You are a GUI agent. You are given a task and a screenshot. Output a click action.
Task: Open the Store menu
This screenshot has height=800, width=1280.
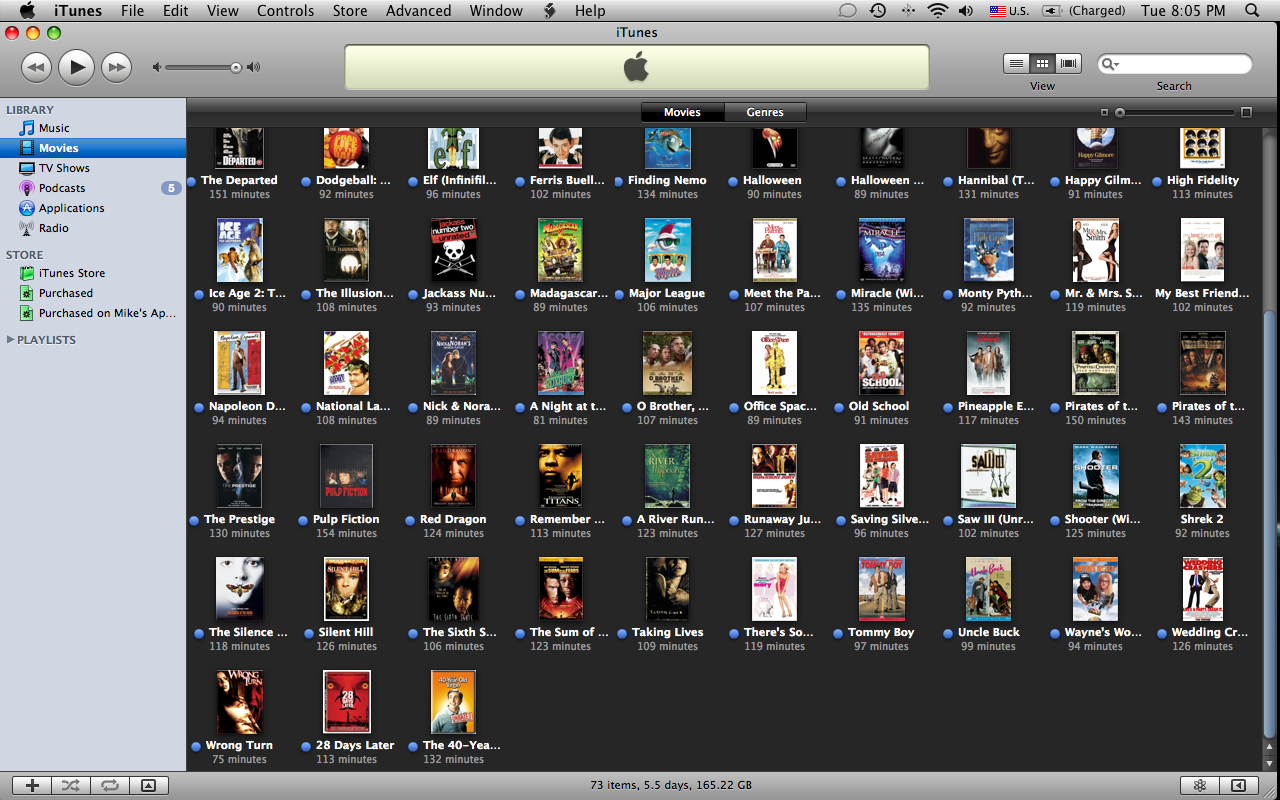pos(350,11)
